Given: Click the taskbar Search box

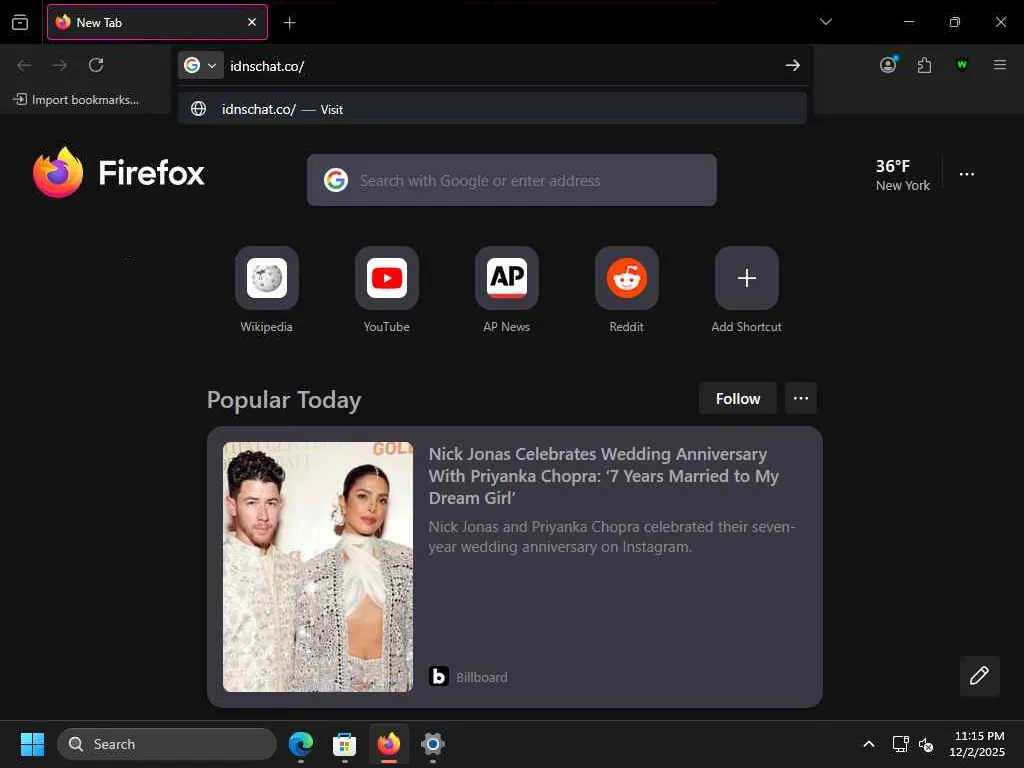Looking at the screenshot, I should coord(167,744).
